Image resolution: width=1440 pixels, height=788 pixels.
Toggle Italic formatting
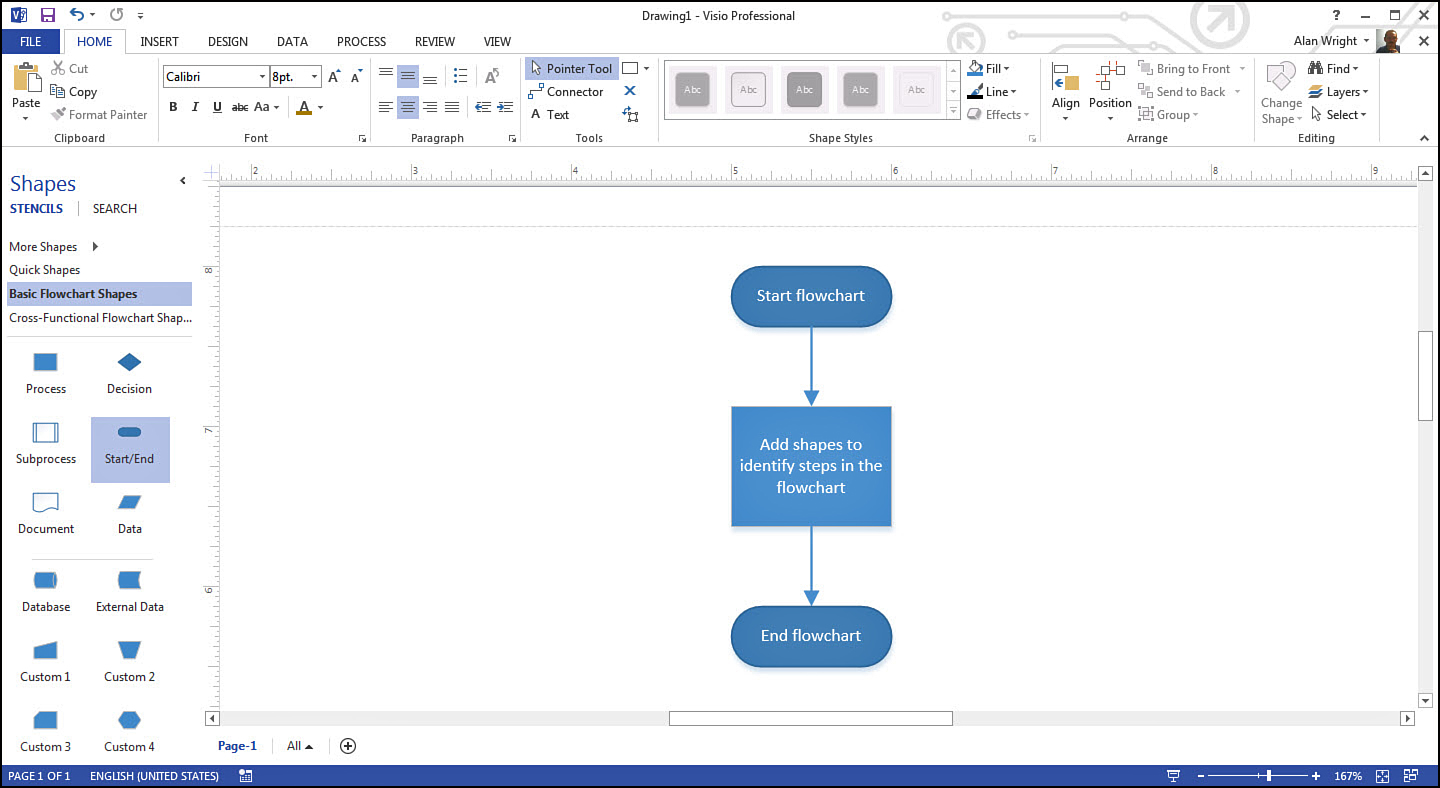(195, 107)
